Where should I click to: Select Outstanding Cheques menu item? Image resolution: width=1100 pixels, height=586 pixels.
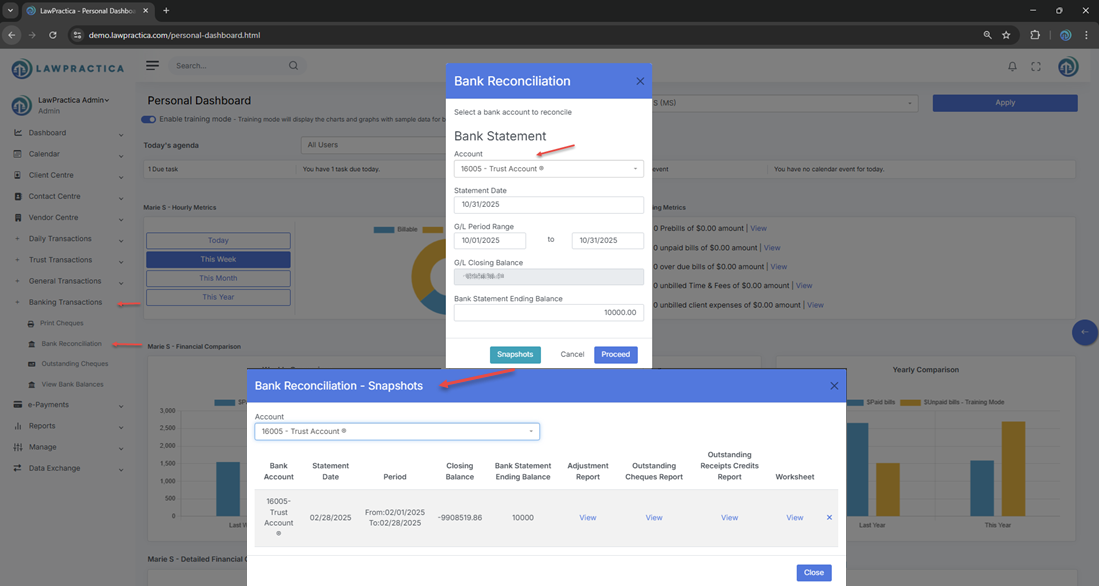[x=74, y=364]
